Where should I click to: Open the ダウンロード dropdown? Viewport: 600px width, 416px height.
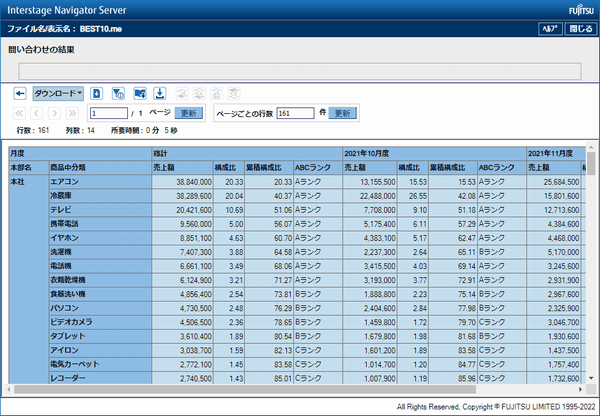click(58, 93)
